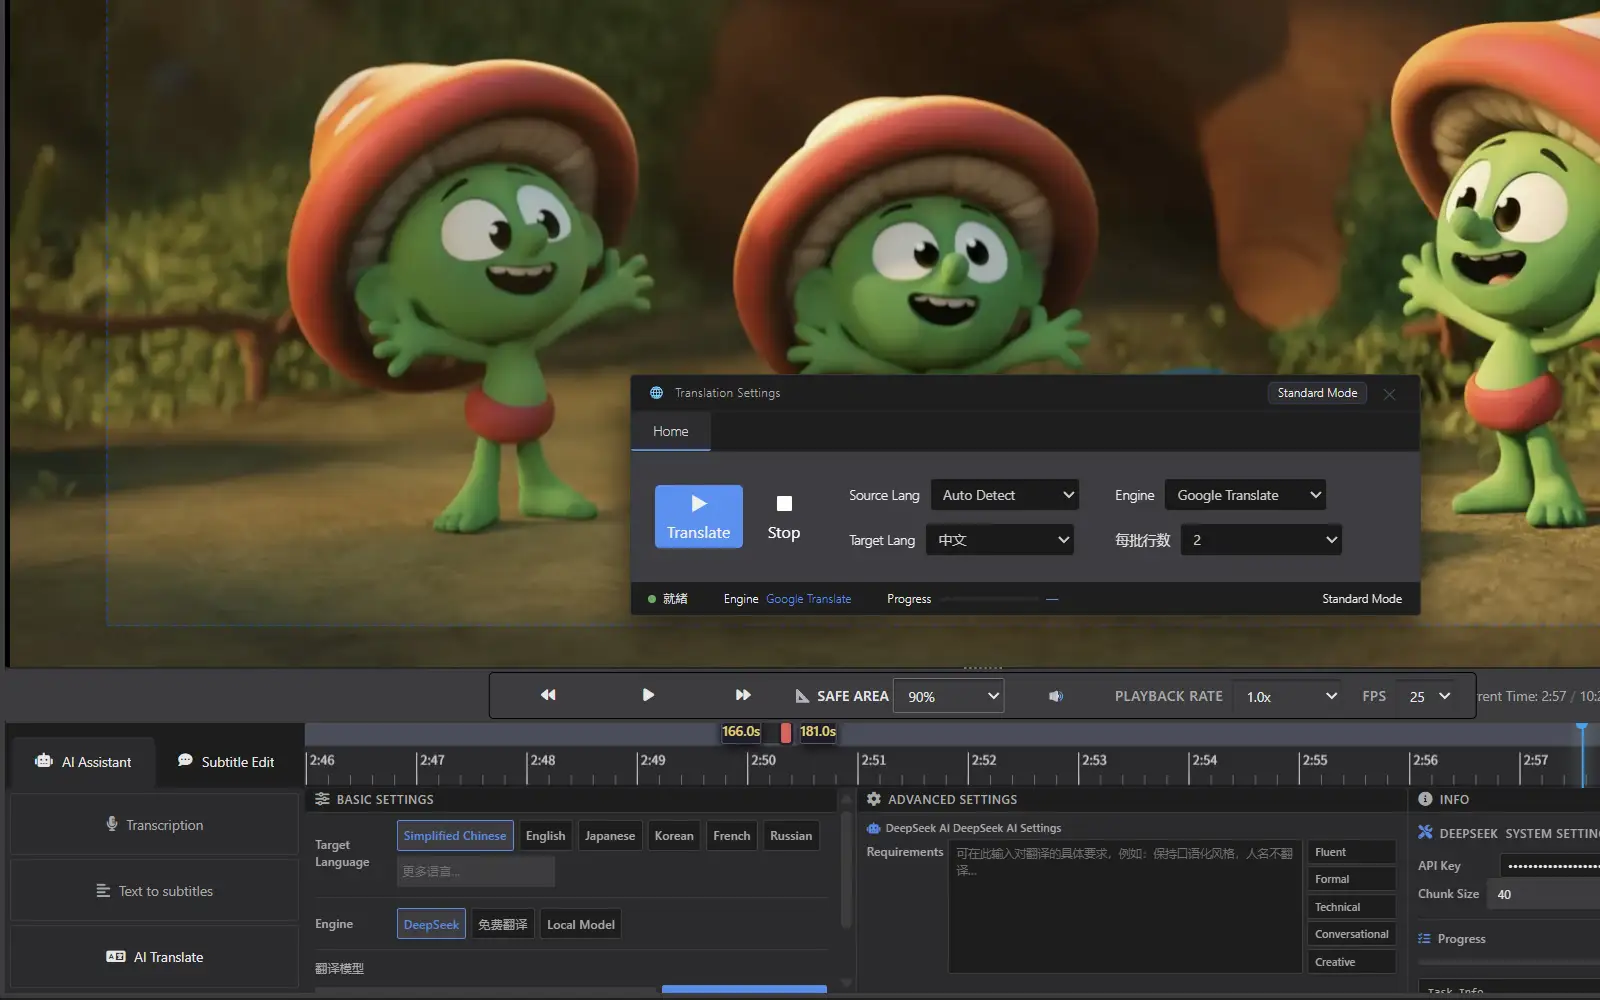The image size is (1600, 1000).
Task: Click the Progress label in the Info panel
Action: (x=1461, y=939)
